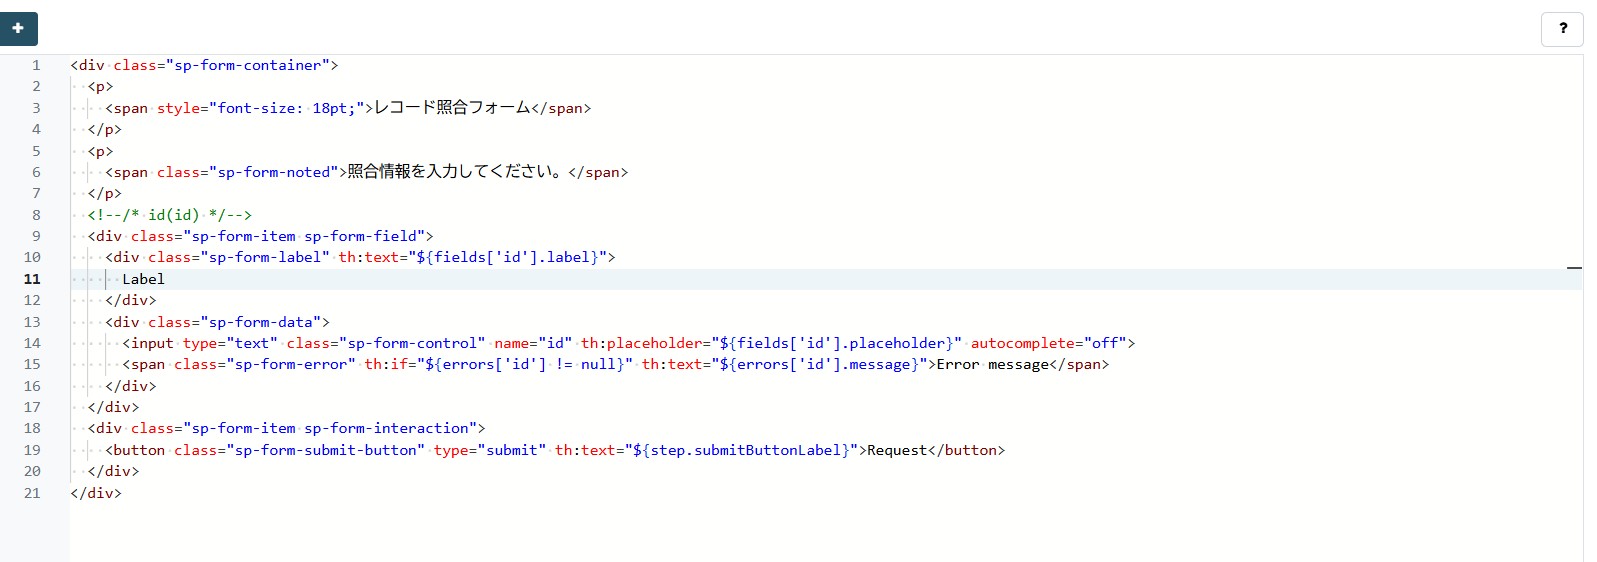Screen dimensions: 1597x562
Task: Click 'Error message' text on line 15
Action: [993, 364]
